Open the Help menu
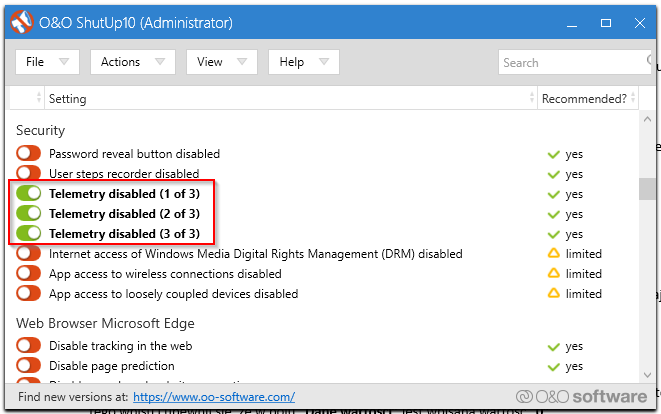This screenshot has width=661, height=414. [304, 62]
